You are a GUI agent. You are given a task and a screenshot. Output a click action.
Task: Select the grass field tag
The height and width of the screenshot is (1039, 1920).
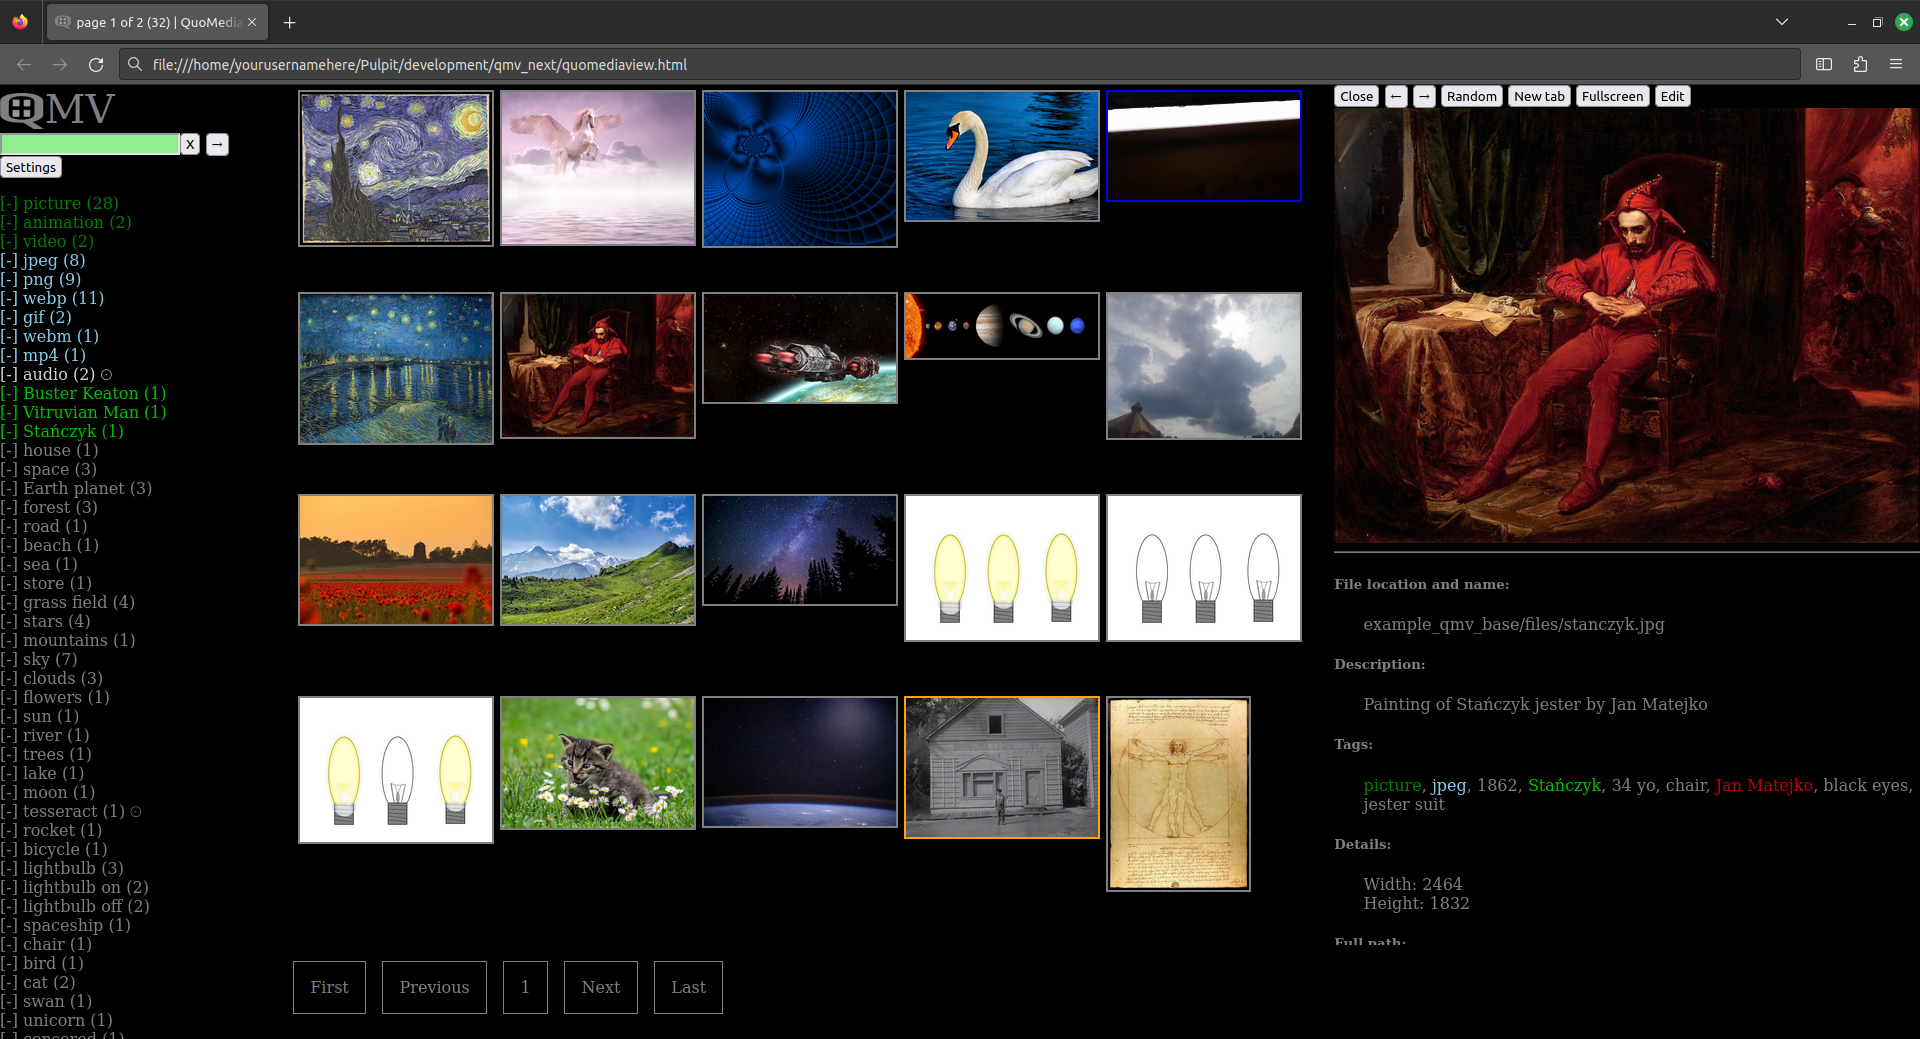[79, 602]
